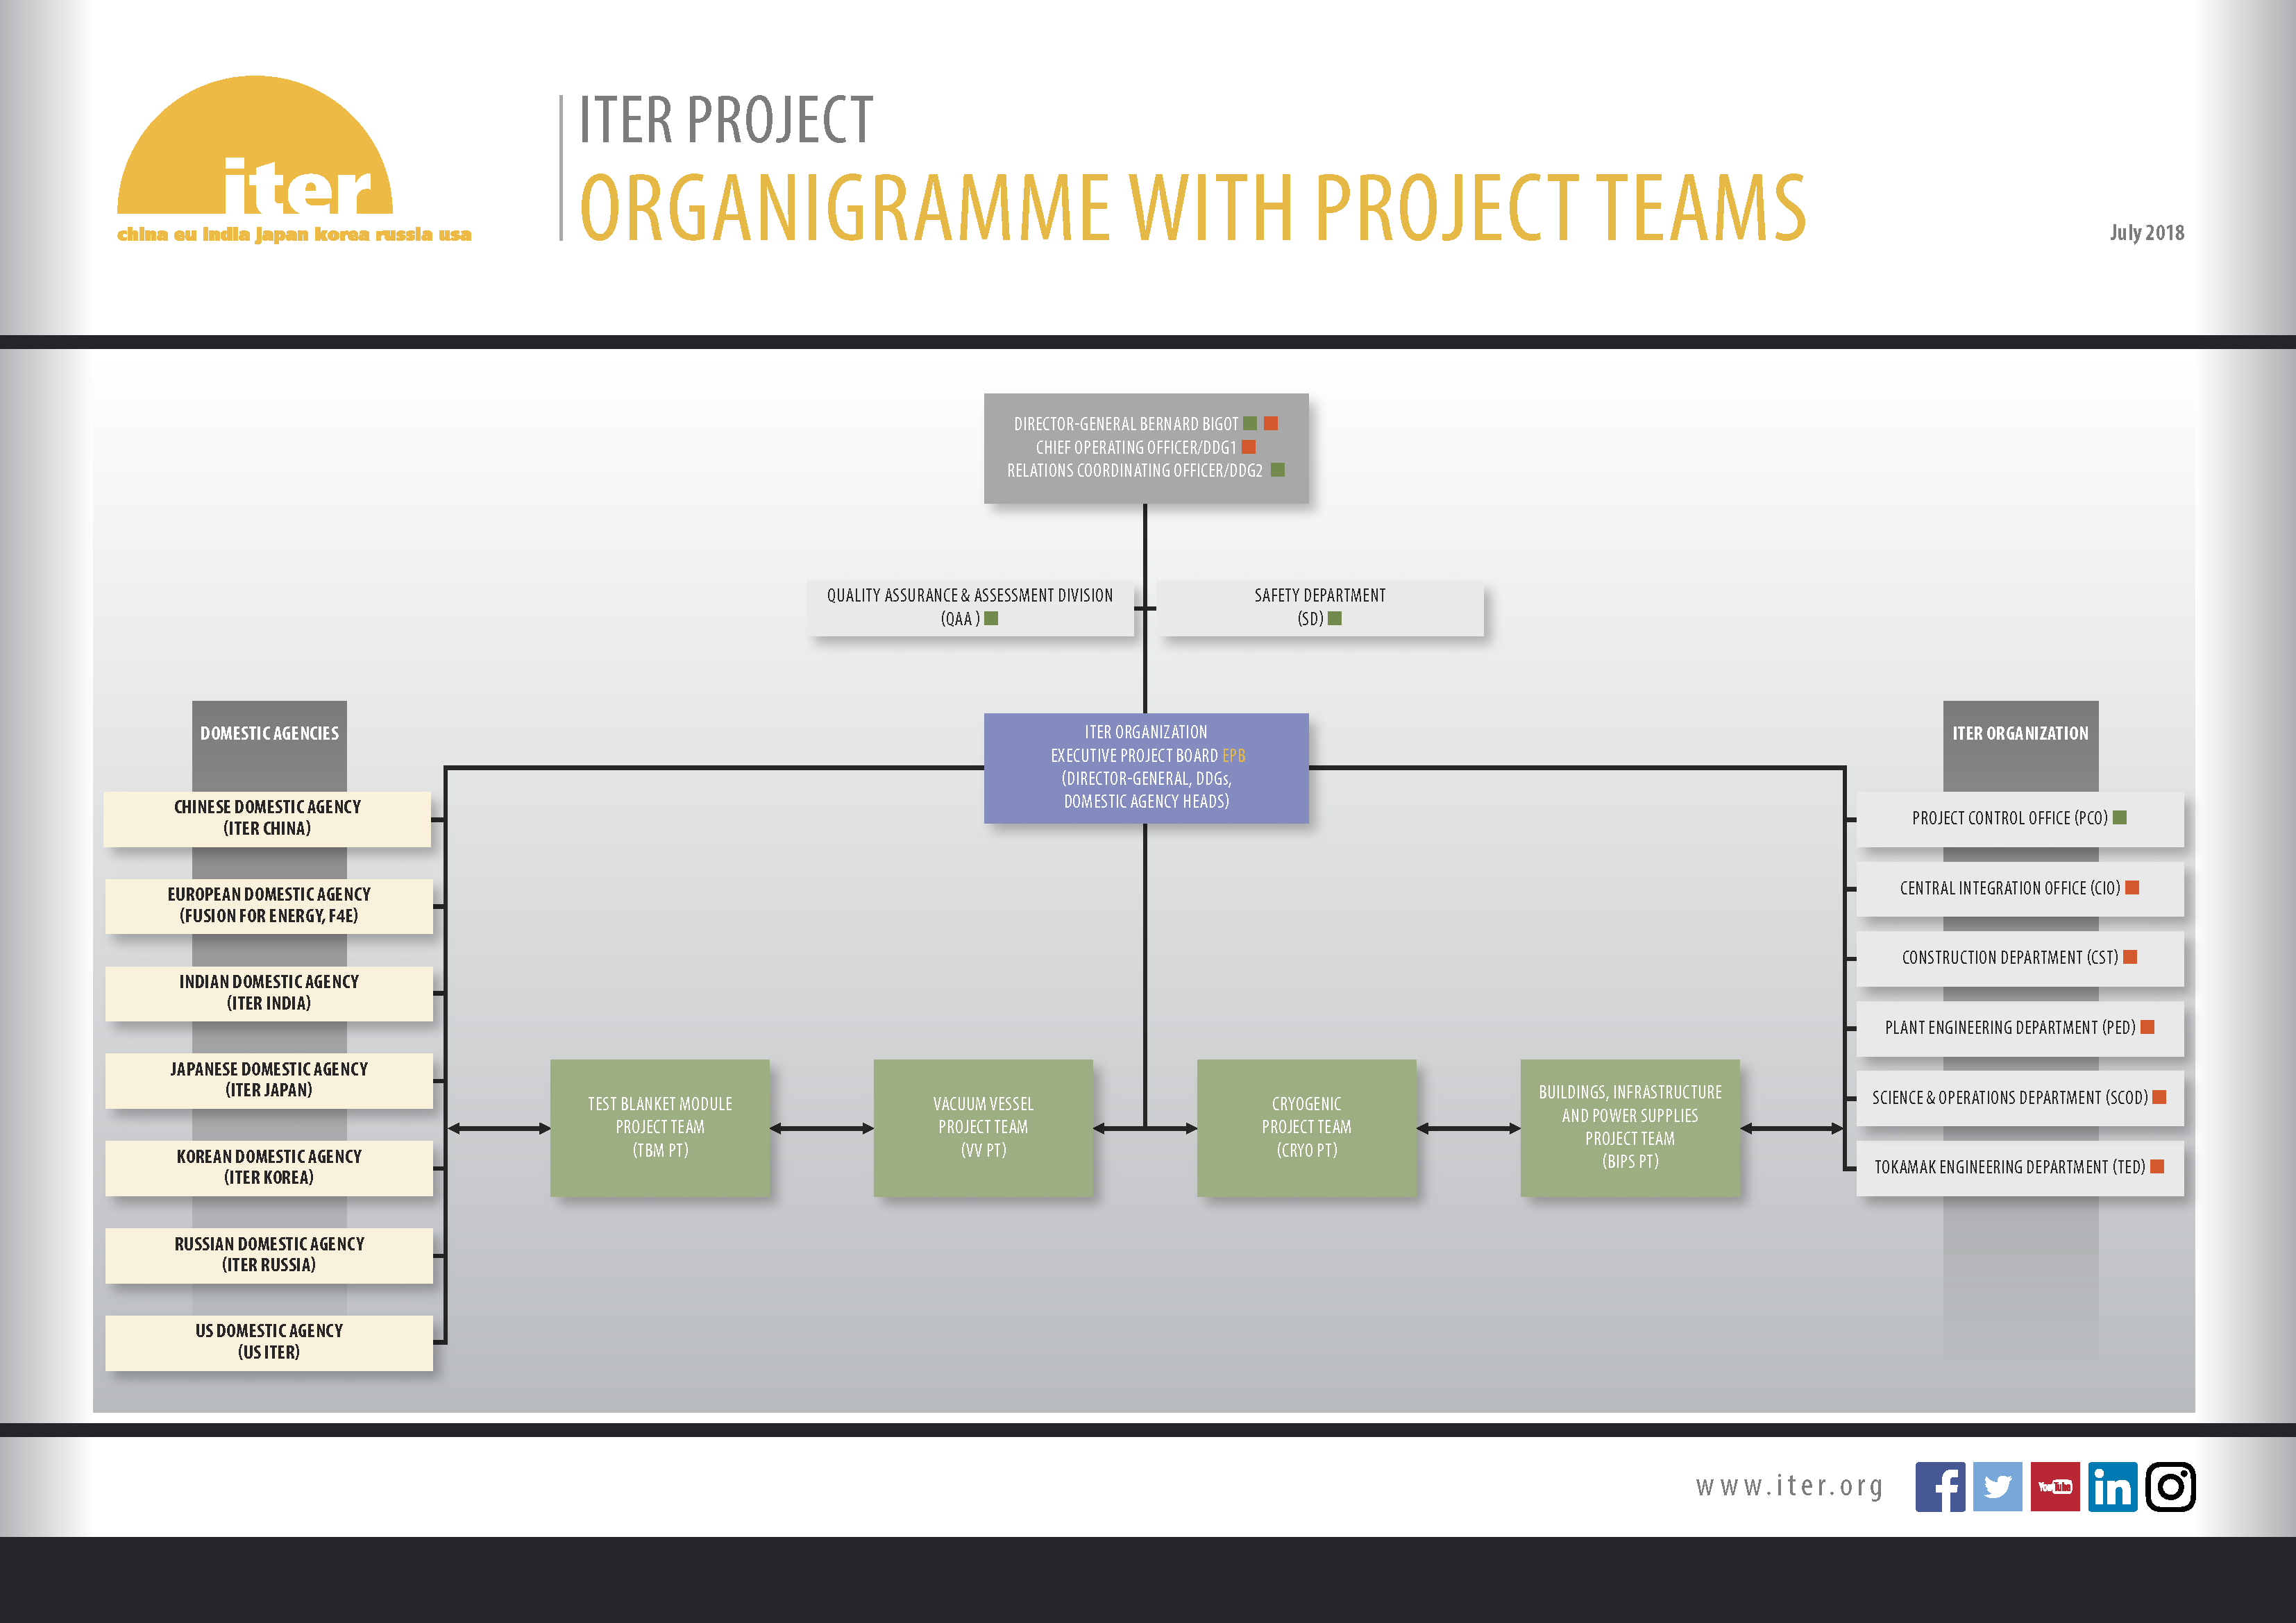
Task: Select Korean Domestic Agency box
Action: pos(269,1168)
